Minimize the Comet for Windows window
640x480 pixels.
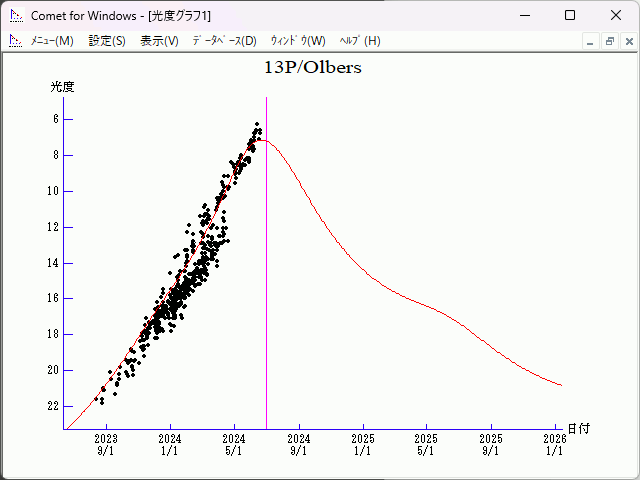coord(525,16)
